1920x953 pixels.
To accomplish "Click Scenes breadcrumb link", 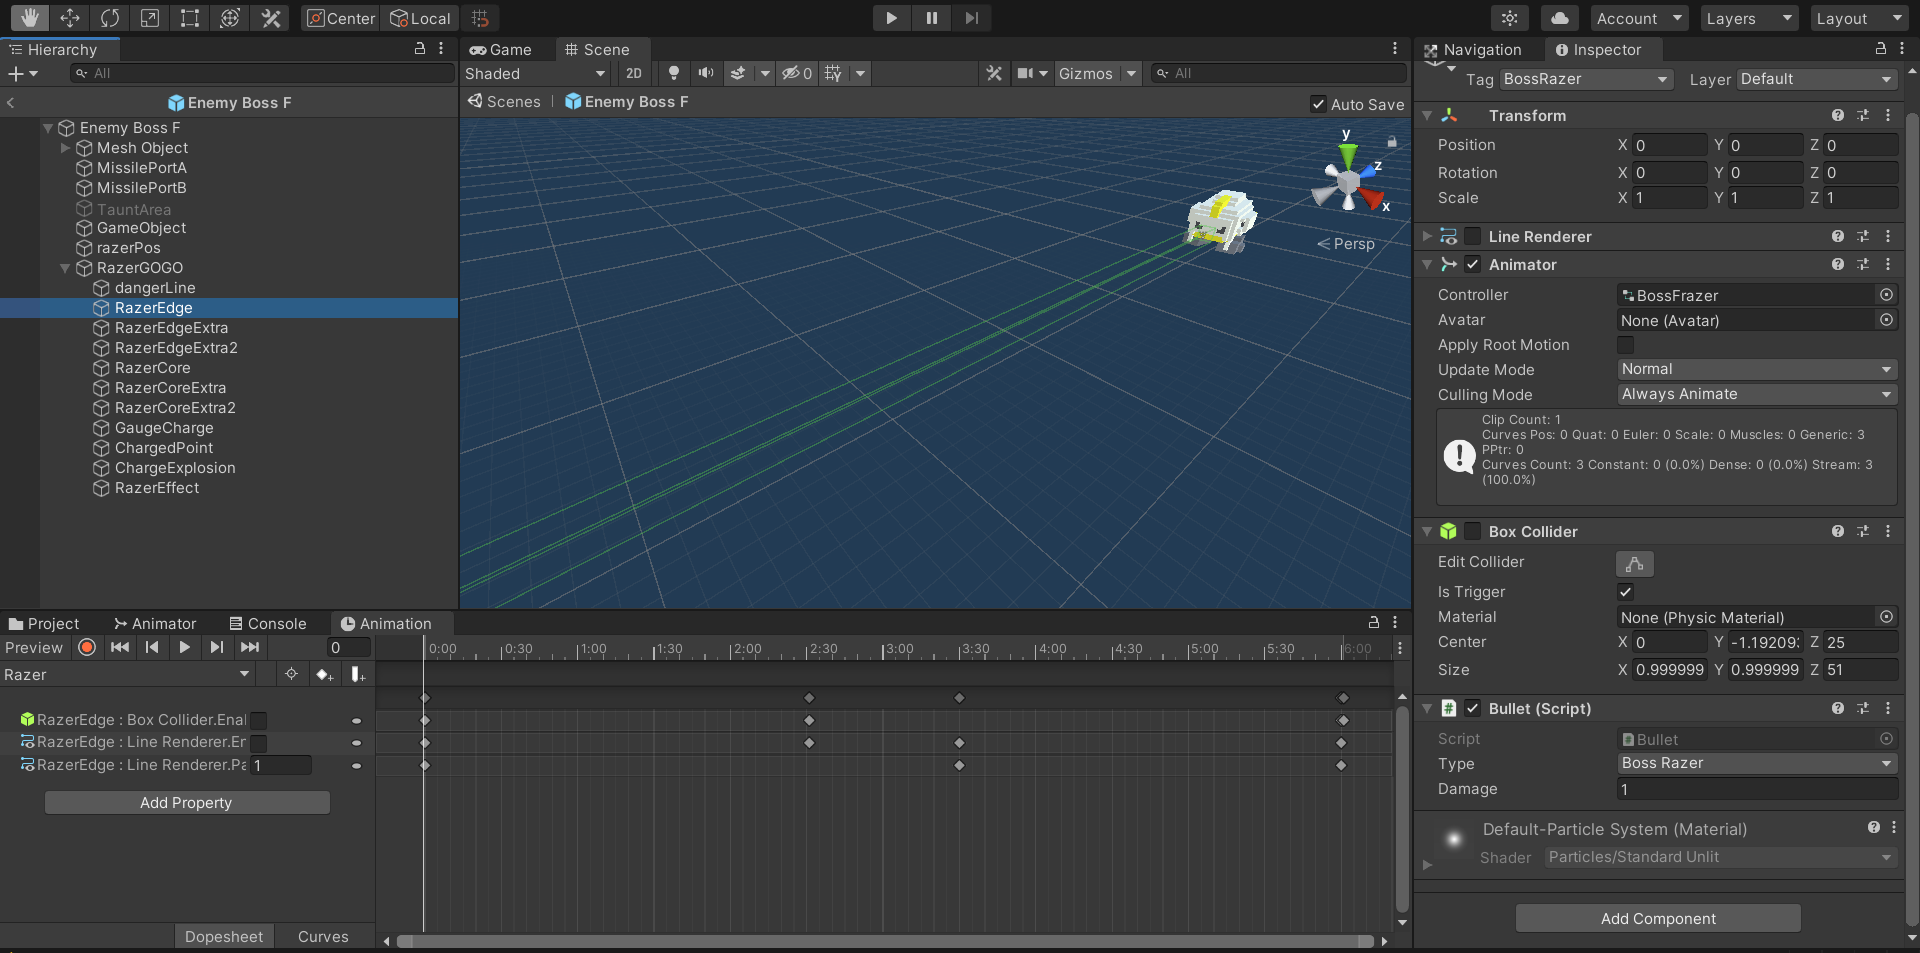I will (x=505, y=101).
